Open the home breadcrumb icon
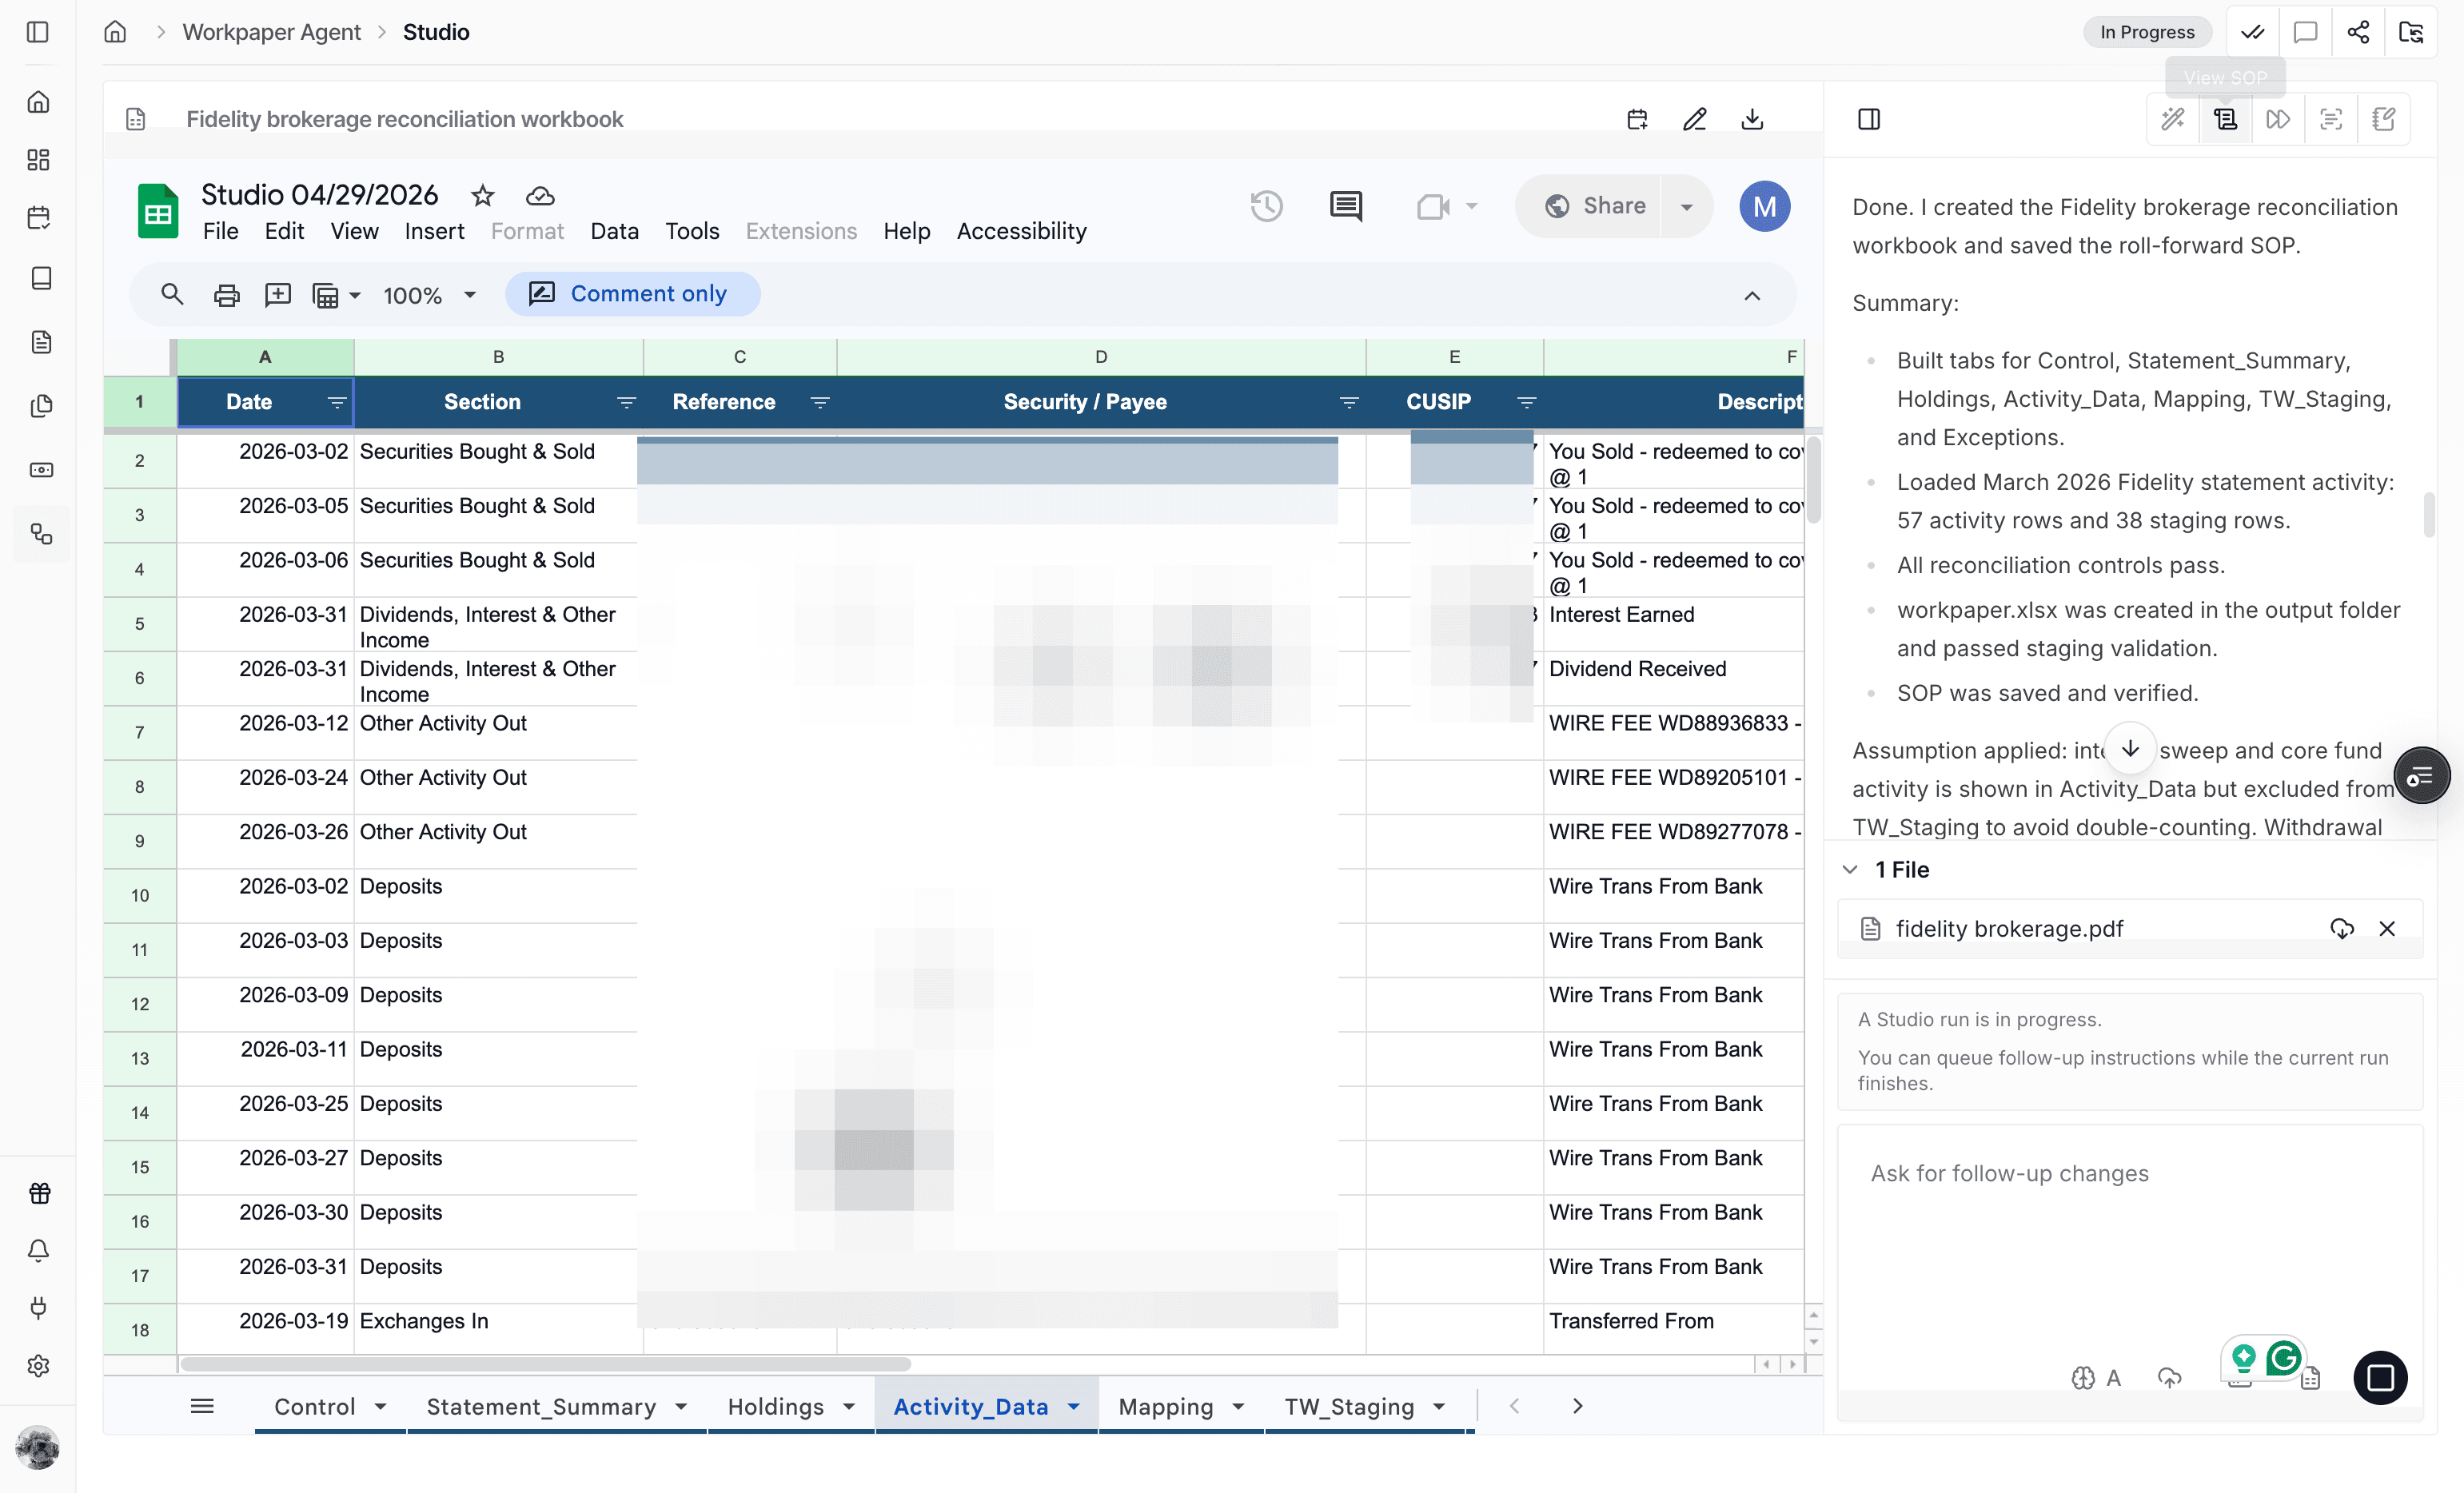 (115, 32)
